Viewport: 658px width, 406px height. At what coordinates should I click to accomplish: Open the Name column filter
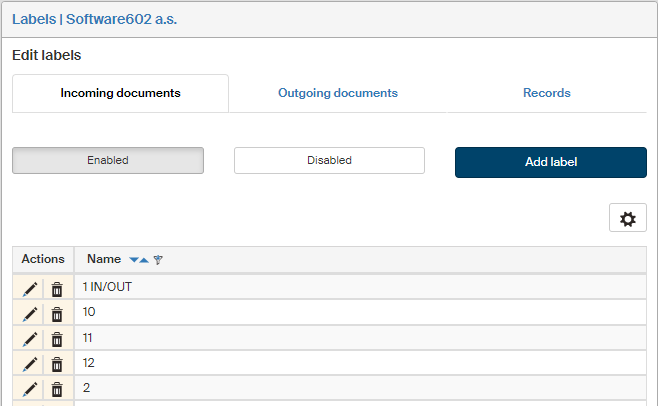point(158,260)
